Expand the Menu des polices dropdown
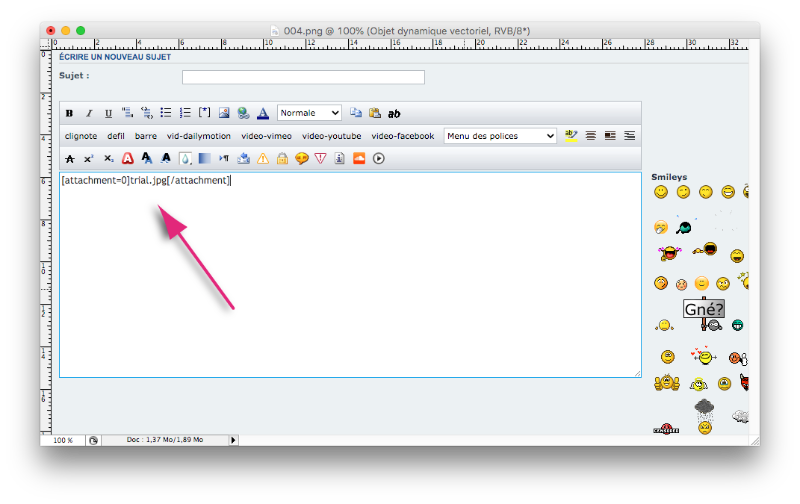 point(500,136)
